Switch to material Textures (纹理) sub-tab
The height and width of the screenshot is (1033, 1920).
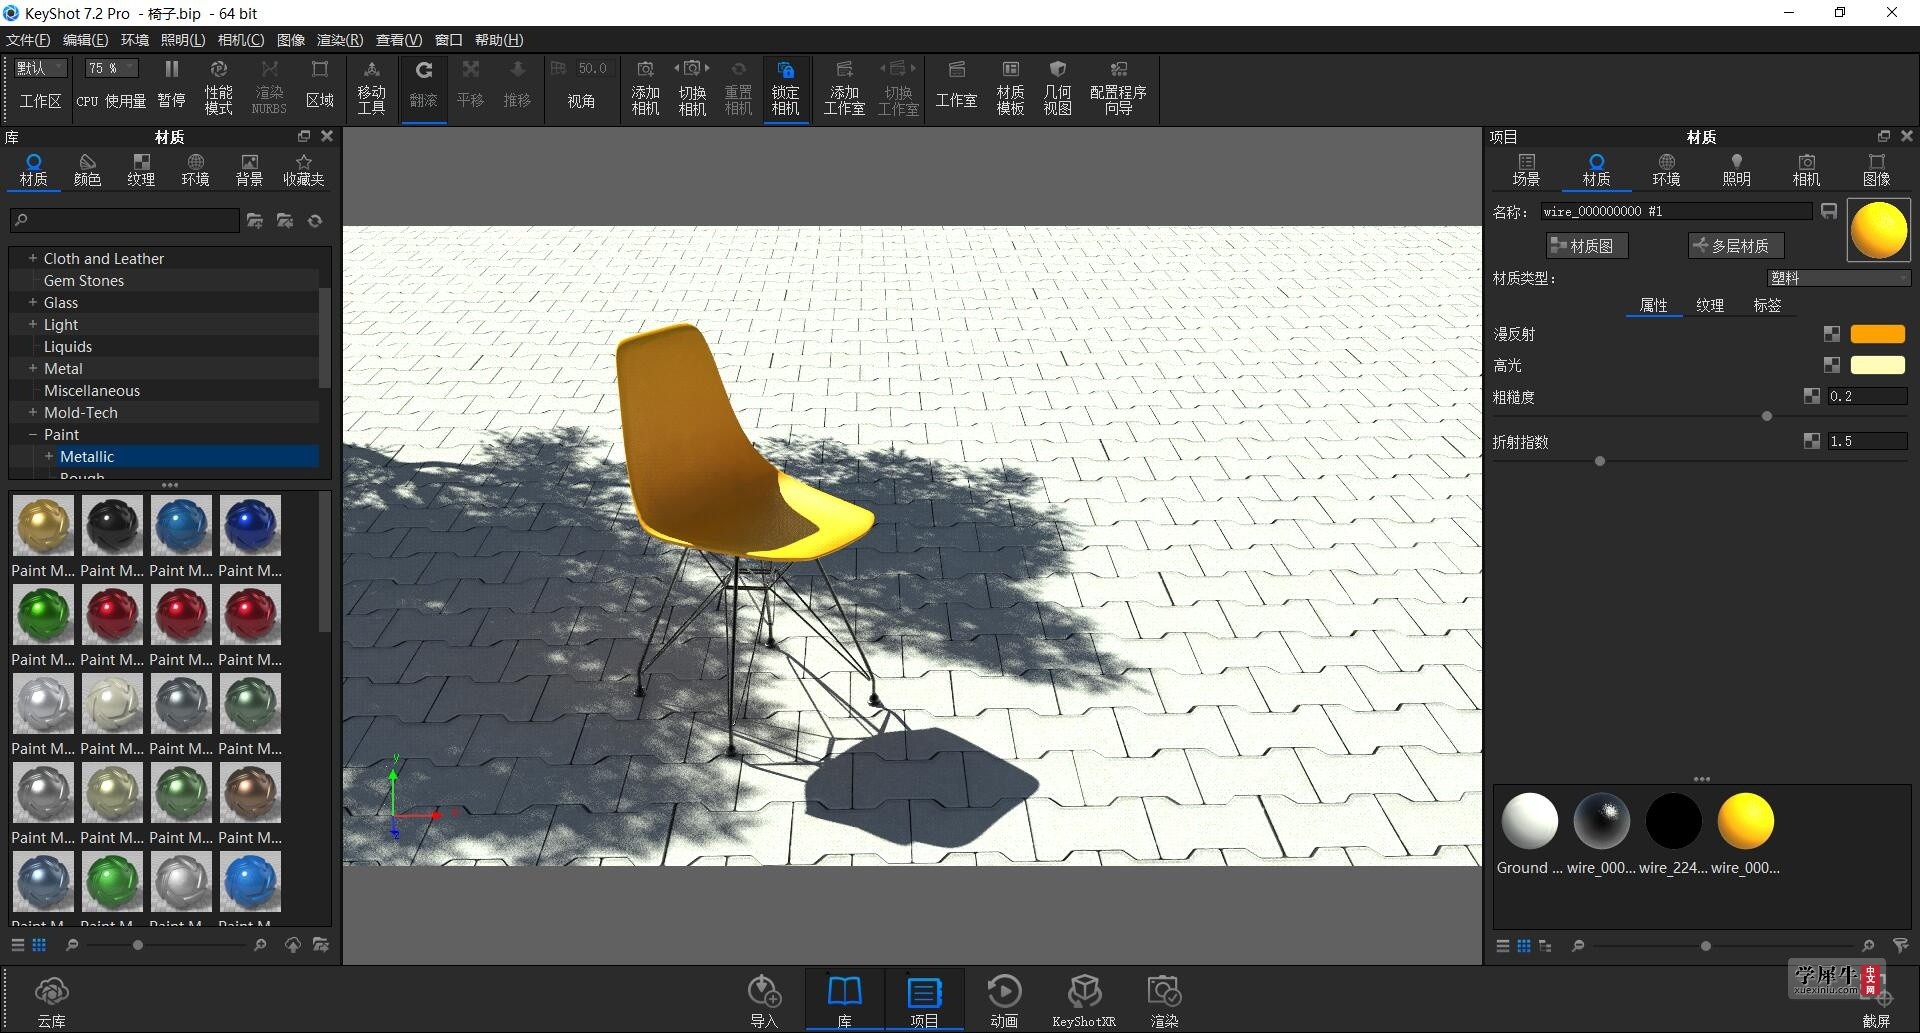tap(1710, 305)
